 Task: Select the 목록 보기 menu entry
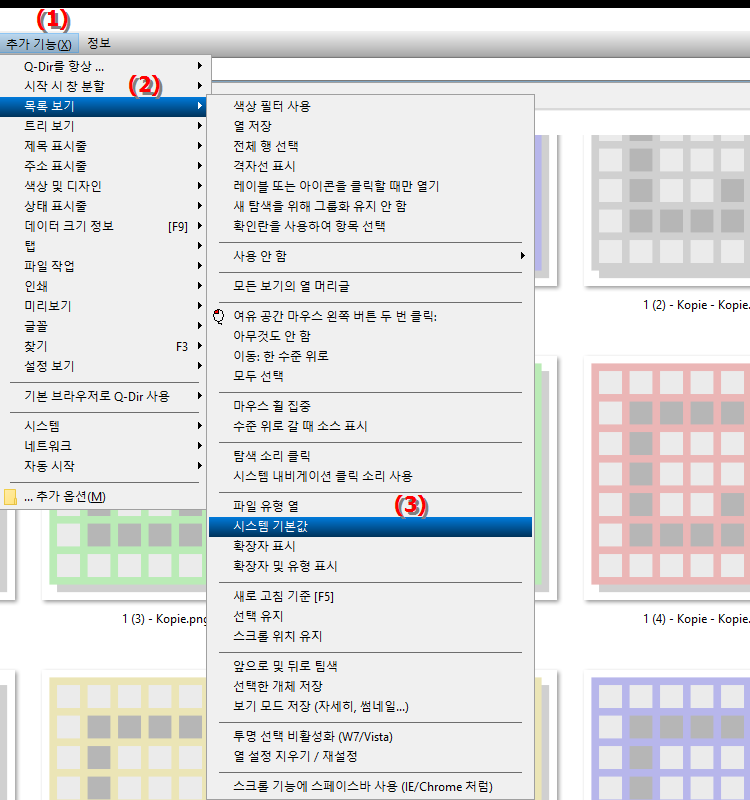(105, 106)
